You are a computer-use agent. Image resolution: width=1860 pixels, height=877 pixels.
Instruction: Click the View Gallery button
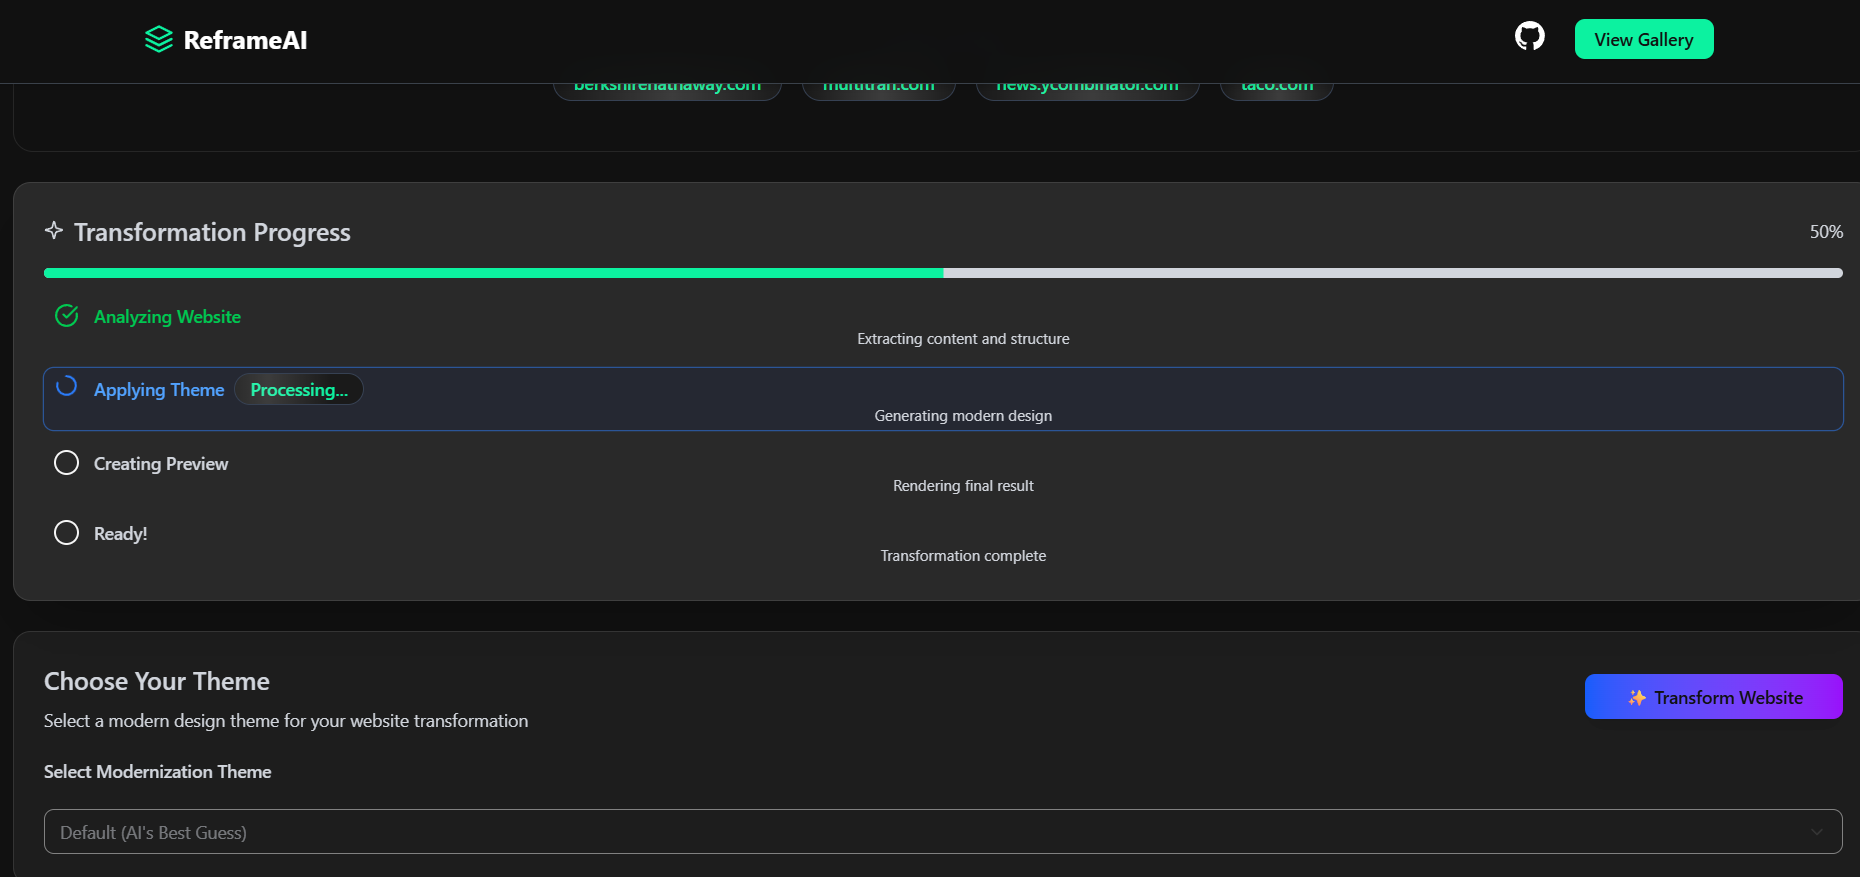click(1644, 39)
